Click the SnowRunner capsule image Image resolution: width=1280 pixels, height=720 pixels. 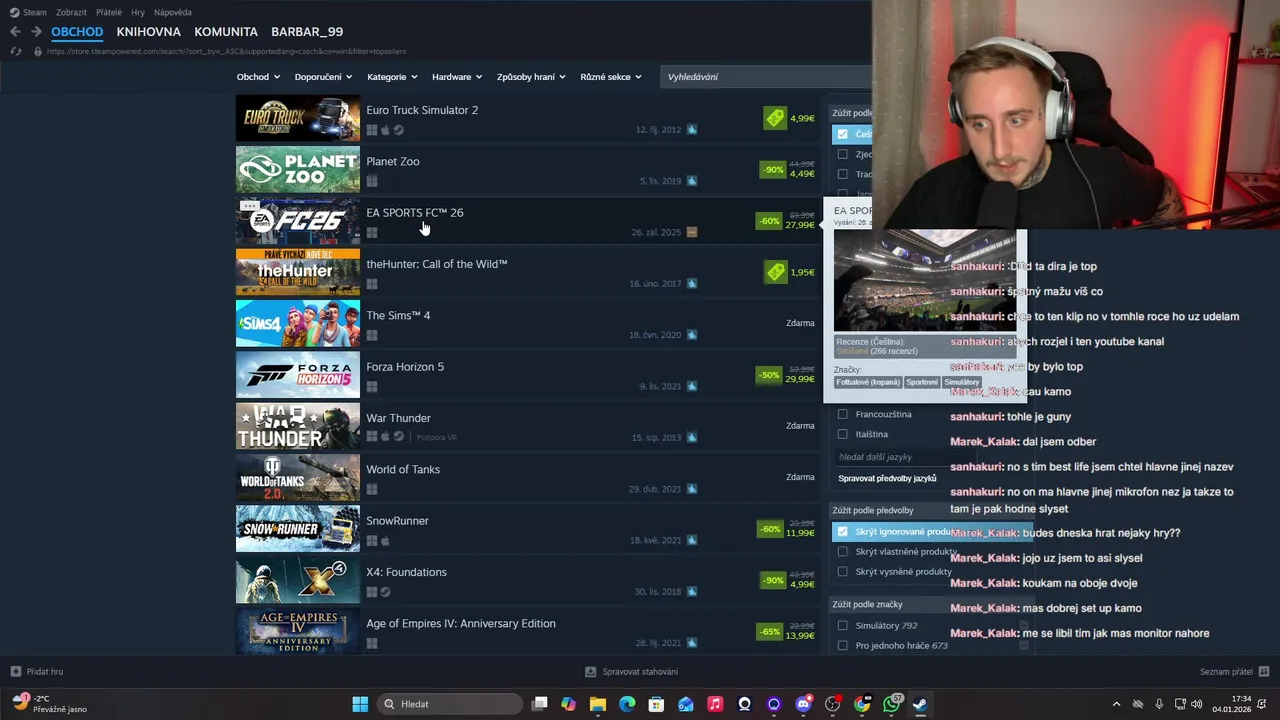pyautogui.click(x=298, y=528)
